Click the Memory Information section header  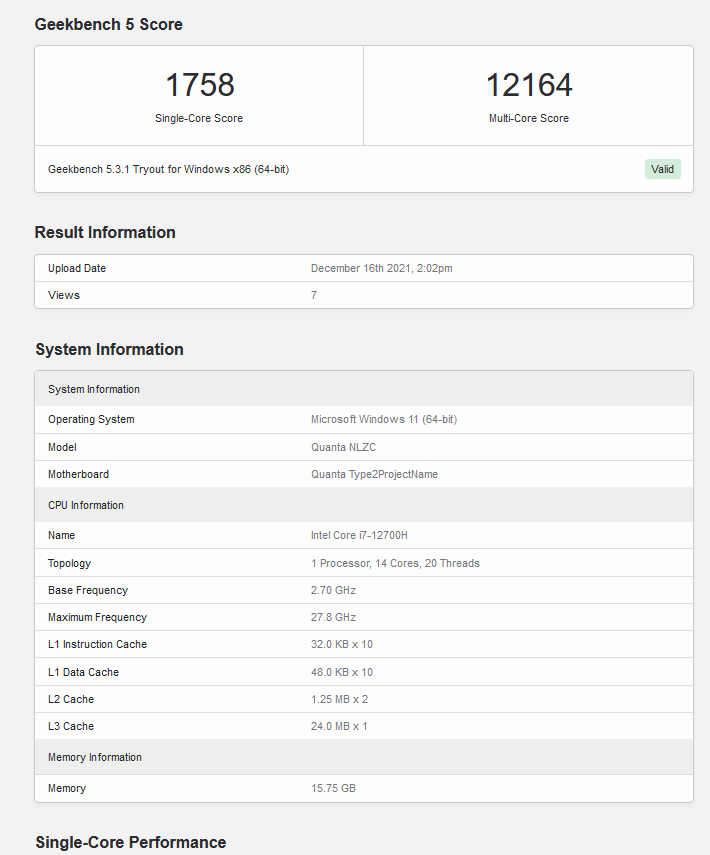(364, 757)
